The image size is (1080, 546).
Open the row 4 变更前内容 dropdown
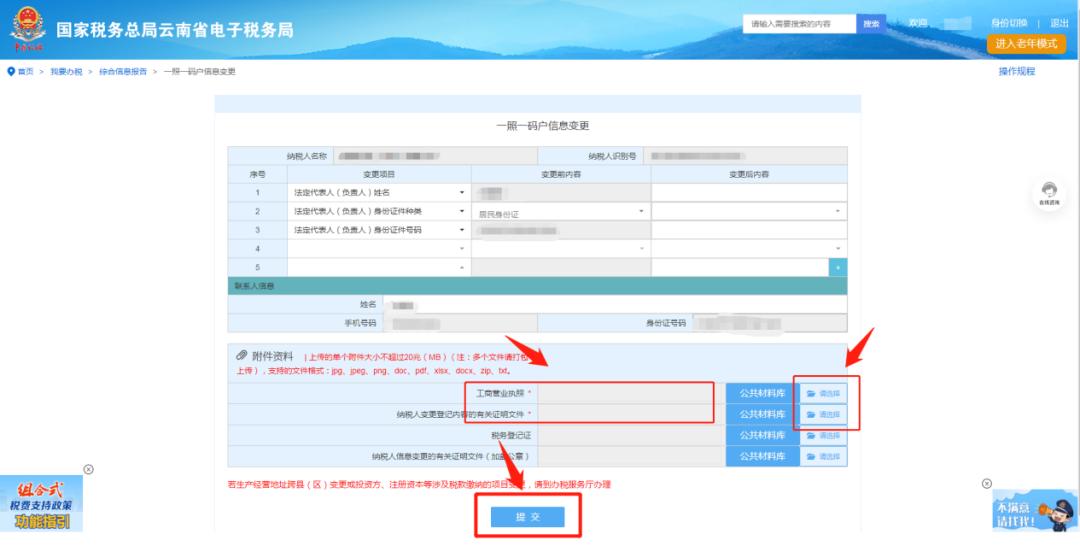click(x=561, y=249)
